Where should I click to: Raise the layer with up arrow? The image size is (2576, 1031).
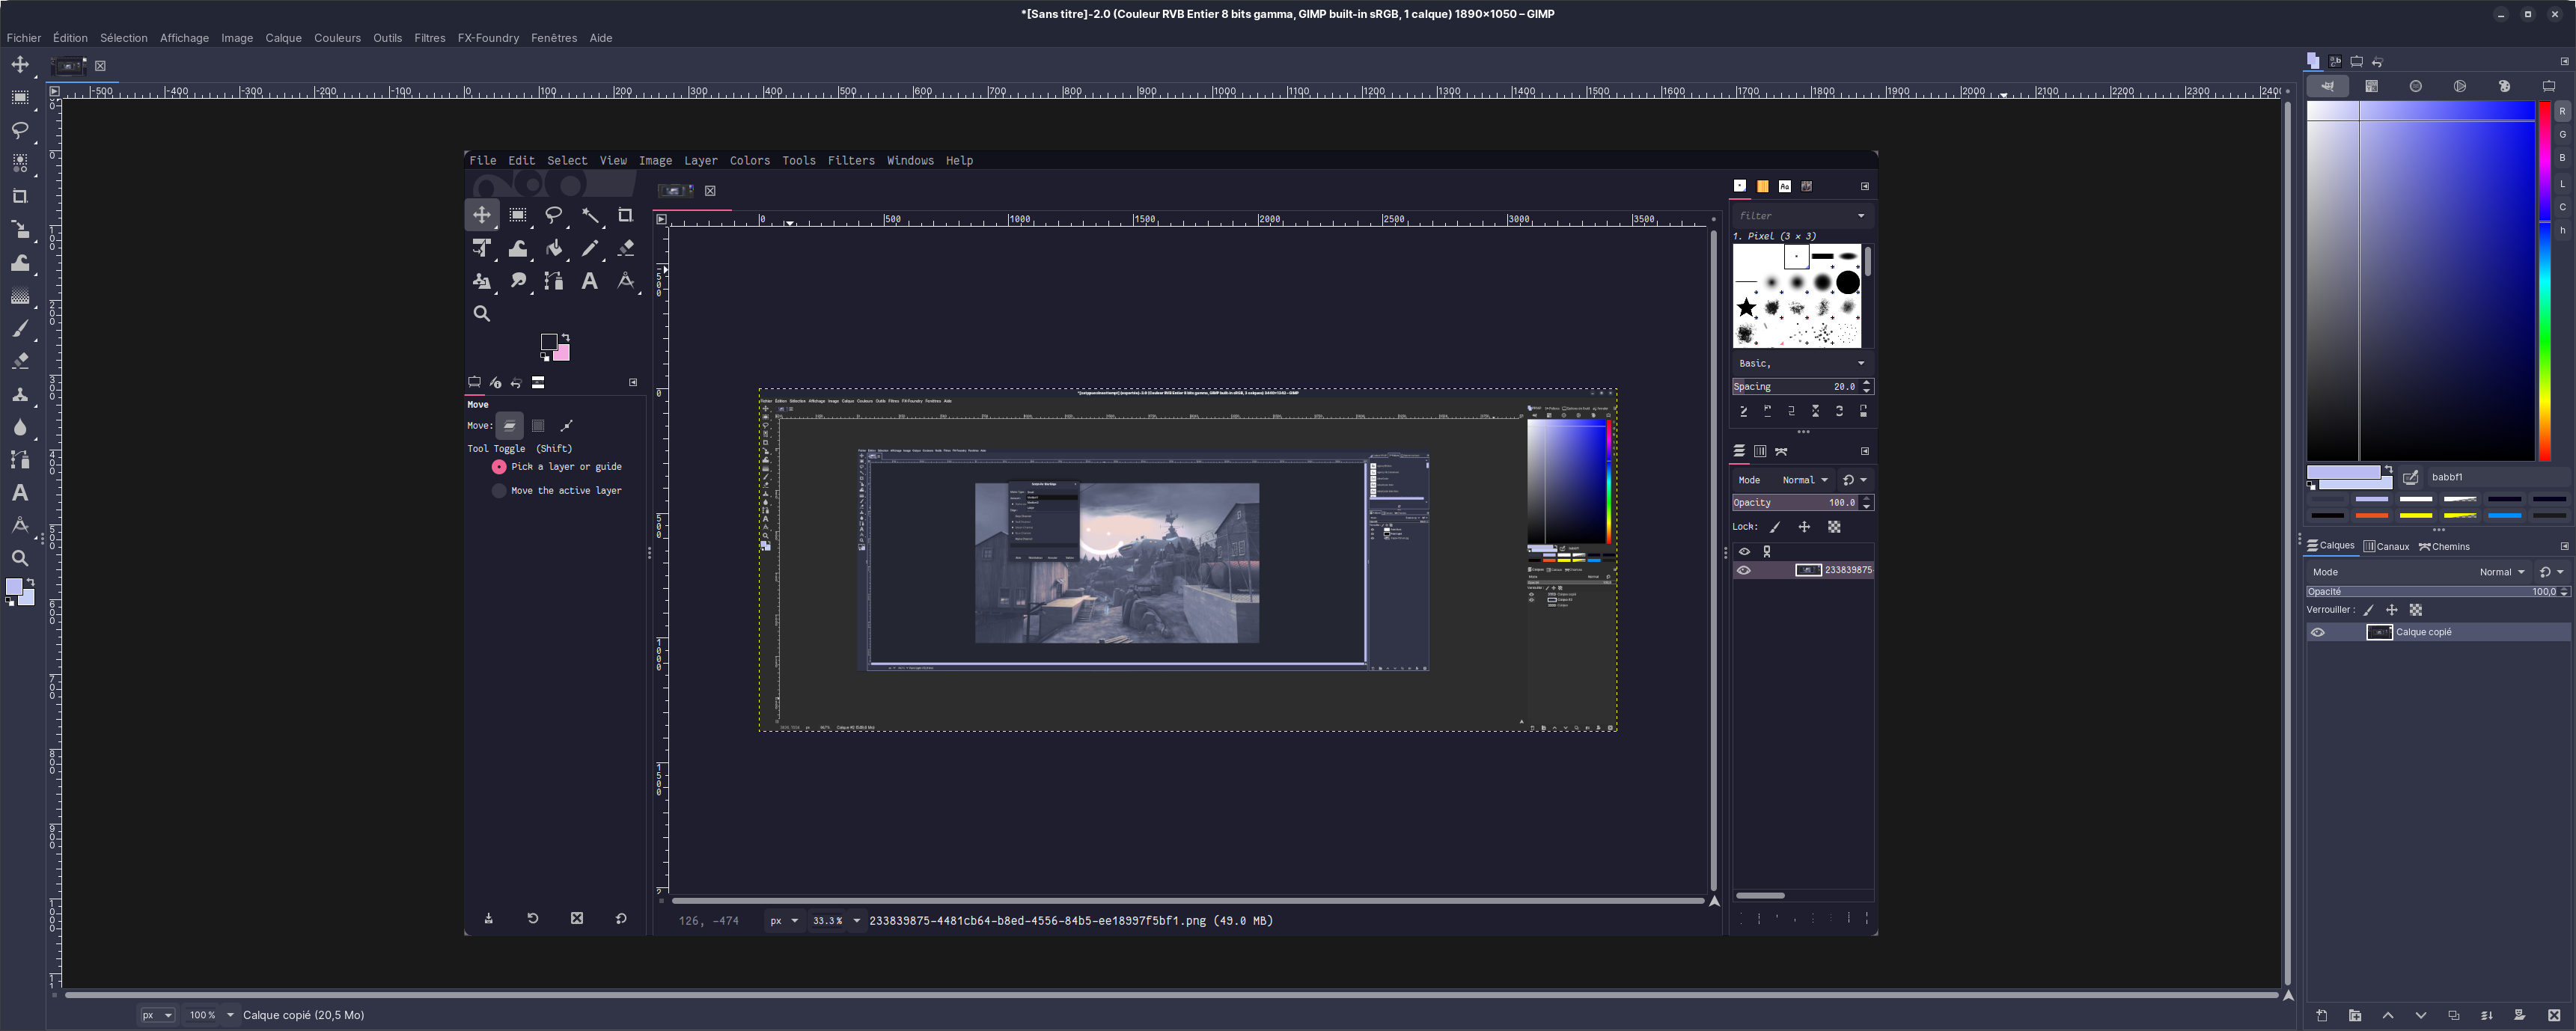(2388, 1015)
